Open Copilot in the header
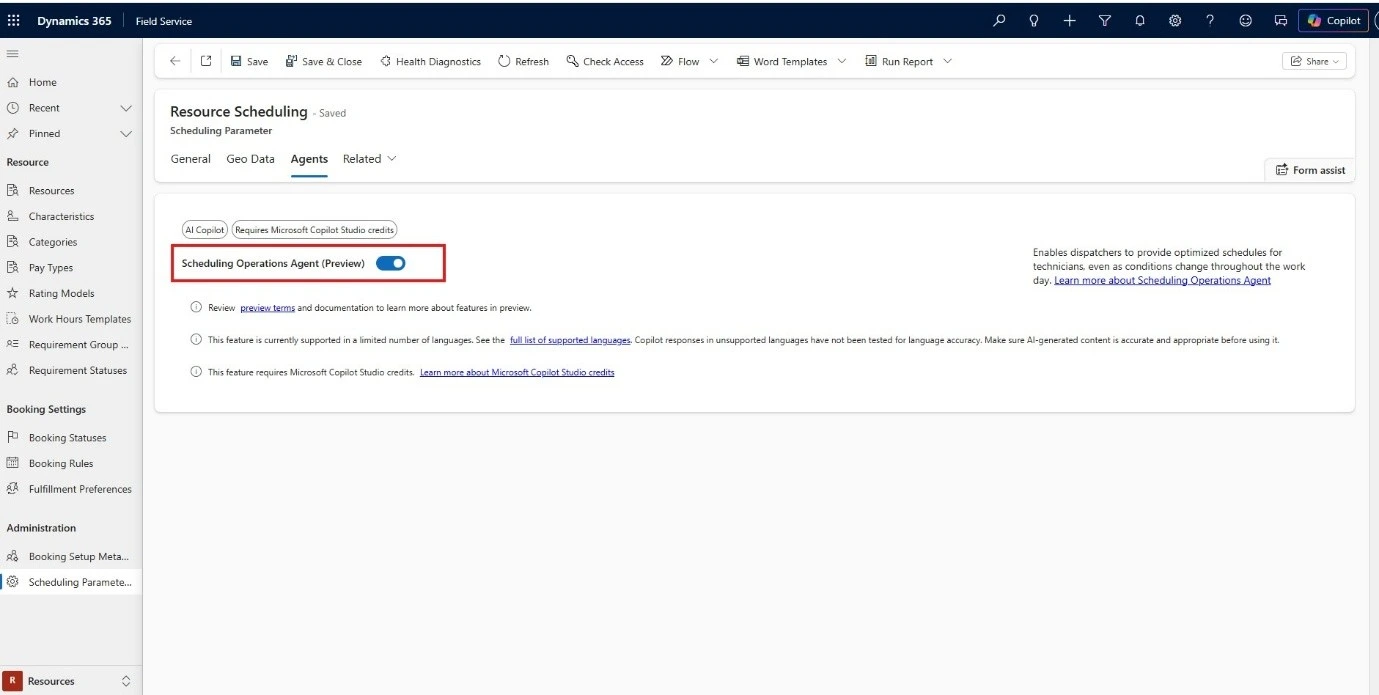 click(x=1334, y=20)
